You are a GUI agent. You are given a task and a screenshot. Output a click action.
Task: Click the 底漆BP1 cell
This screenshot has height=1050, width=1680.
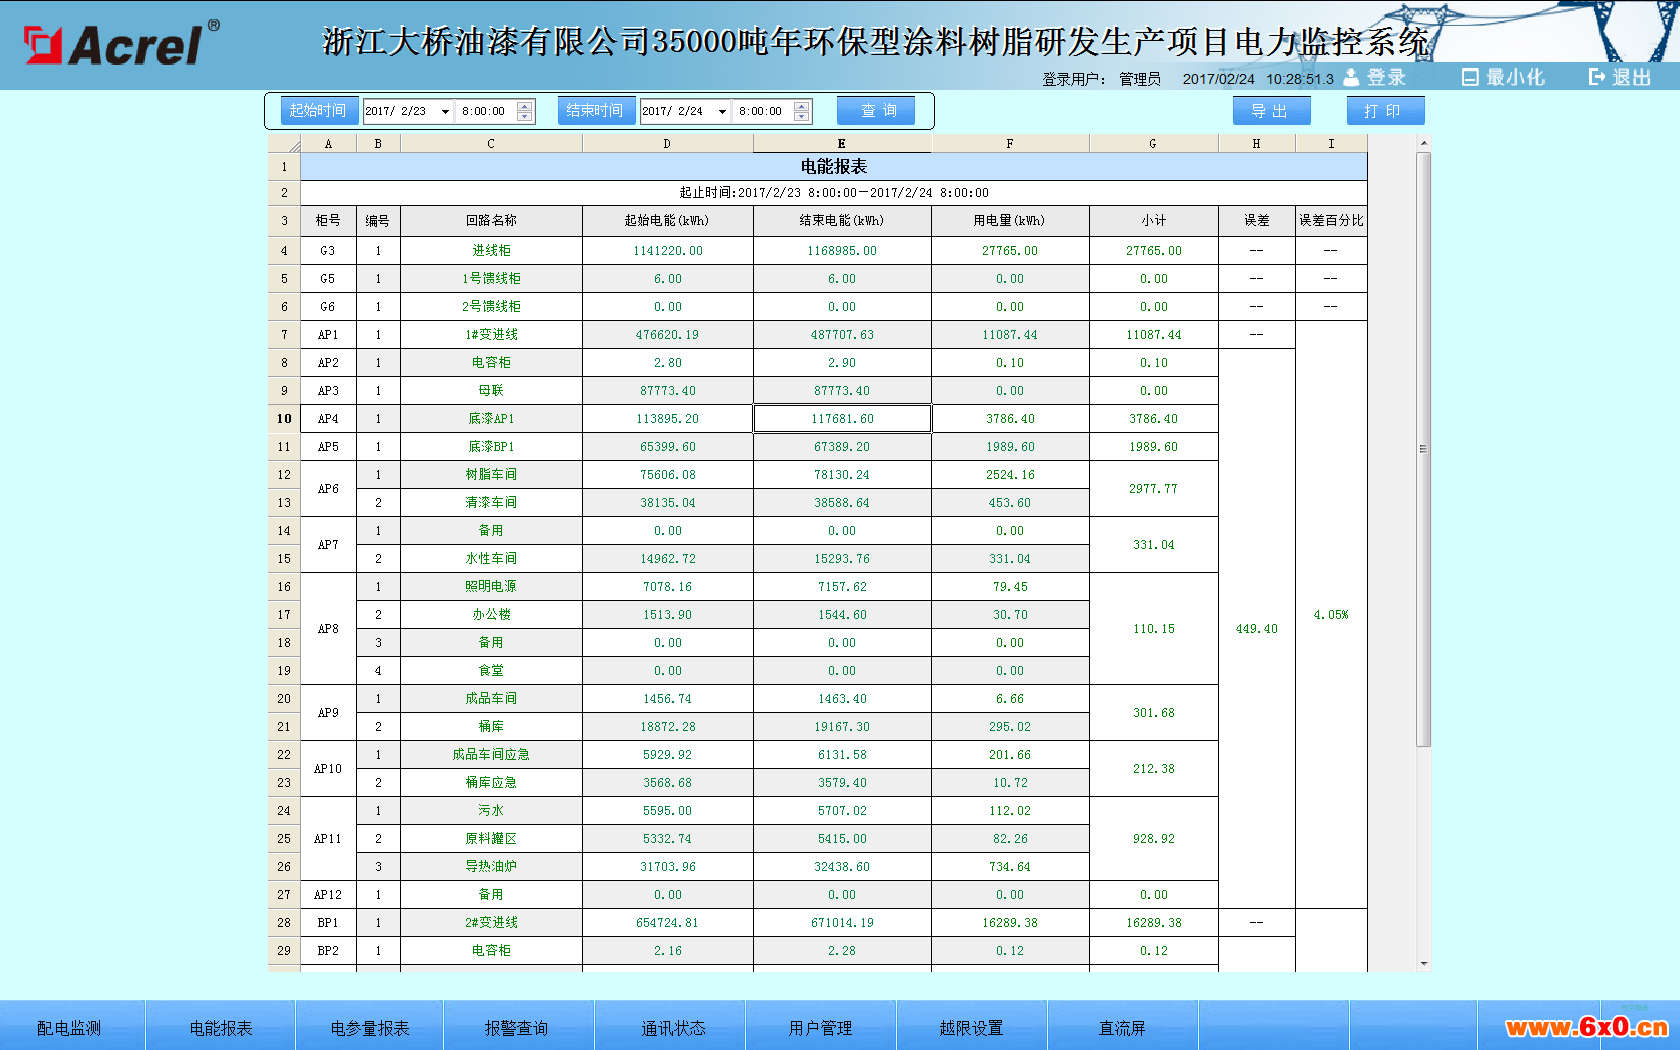pyautogui.click(x=491, y=447)
